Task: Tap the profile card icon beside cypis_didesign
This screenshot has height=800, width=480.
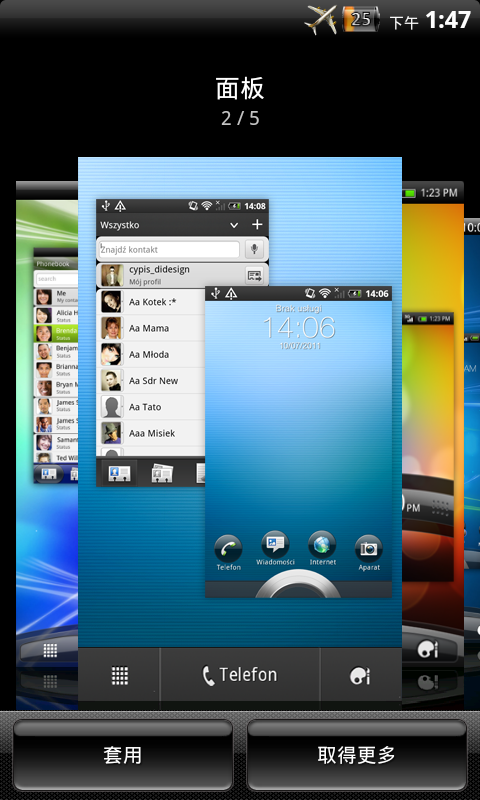Action: (254, 276)
